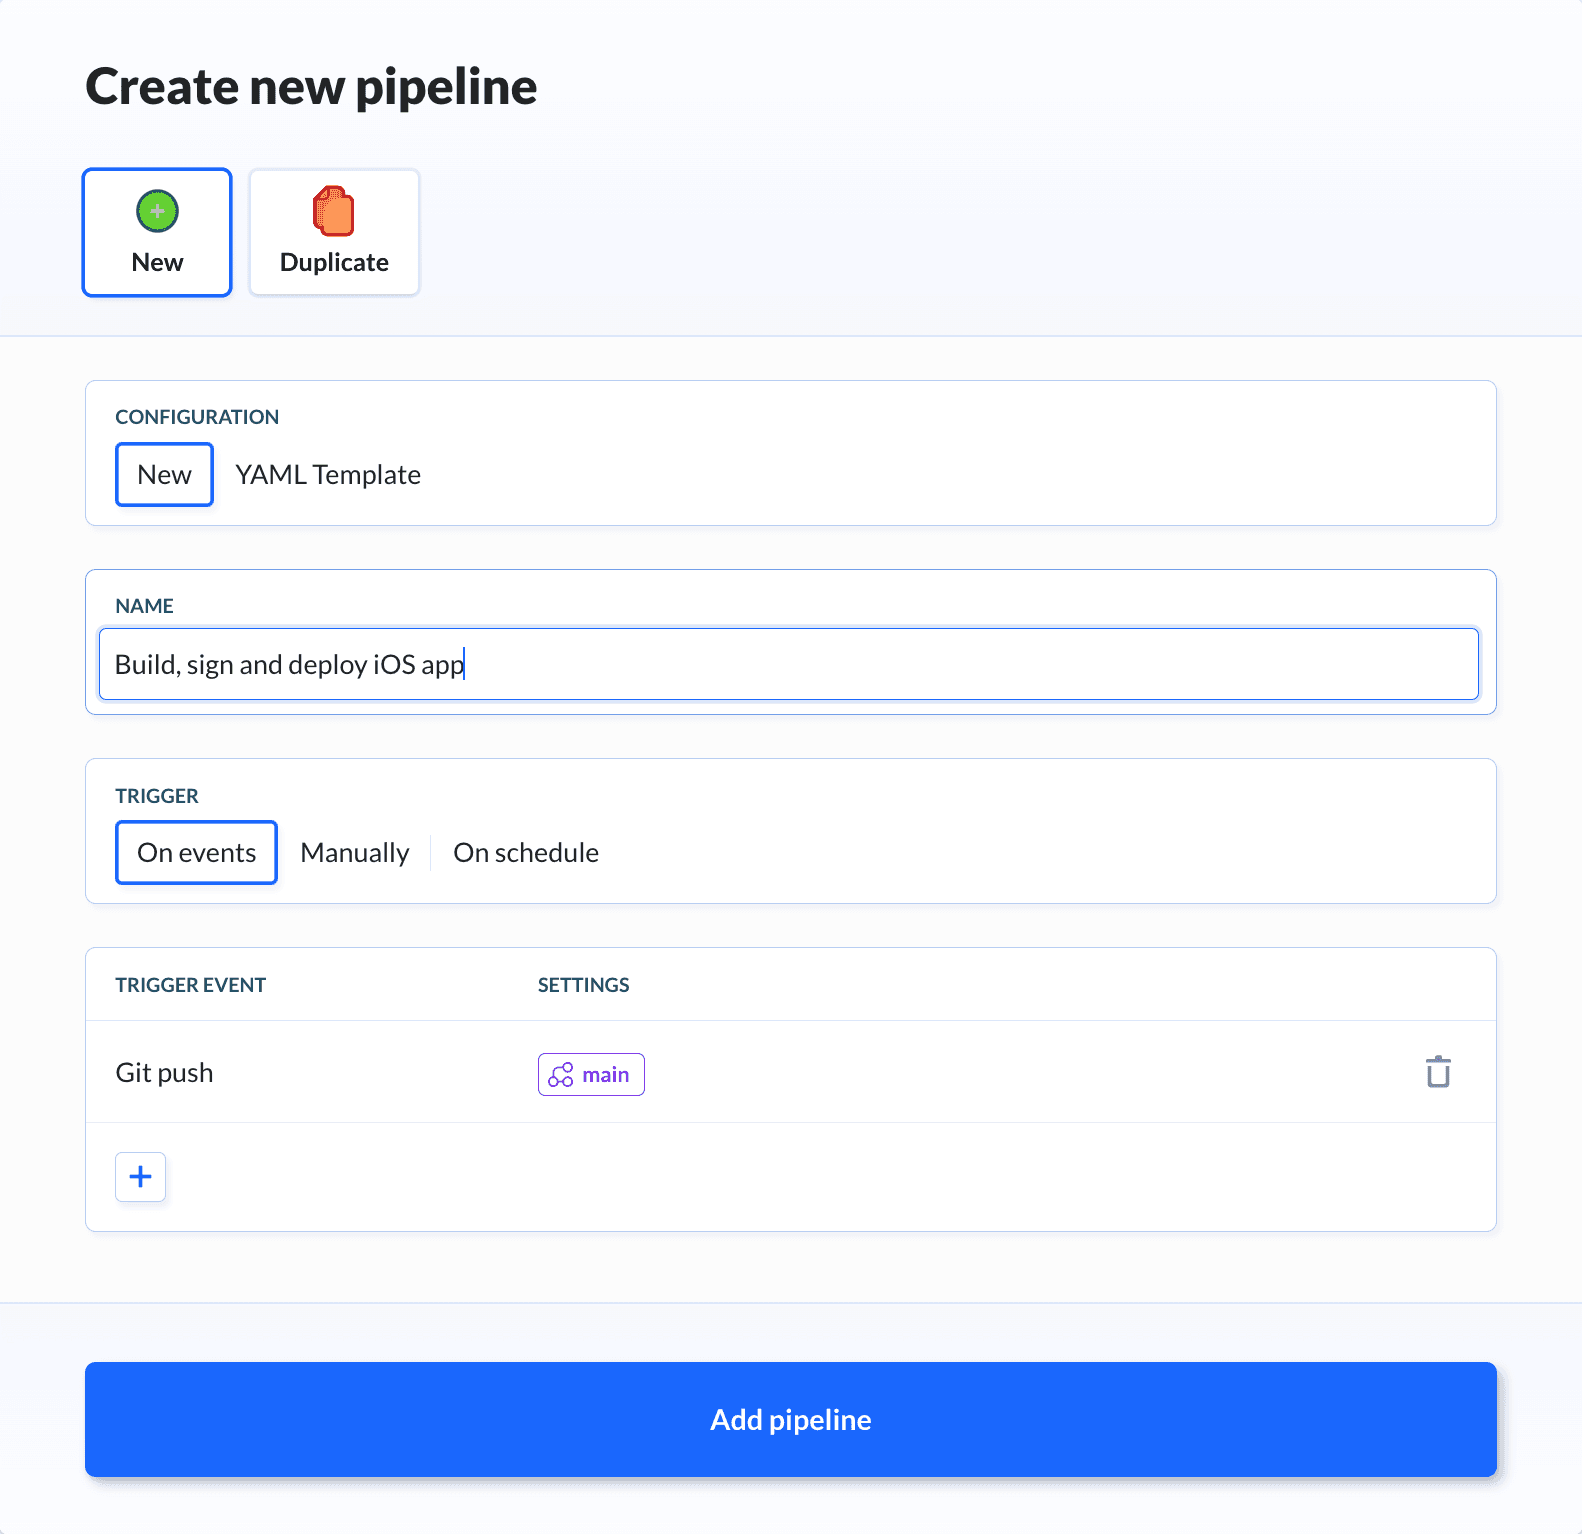The width and height of the screenshot is (1582, 1534).
Task: Click the Add pipeline button
Action: 790,1419
